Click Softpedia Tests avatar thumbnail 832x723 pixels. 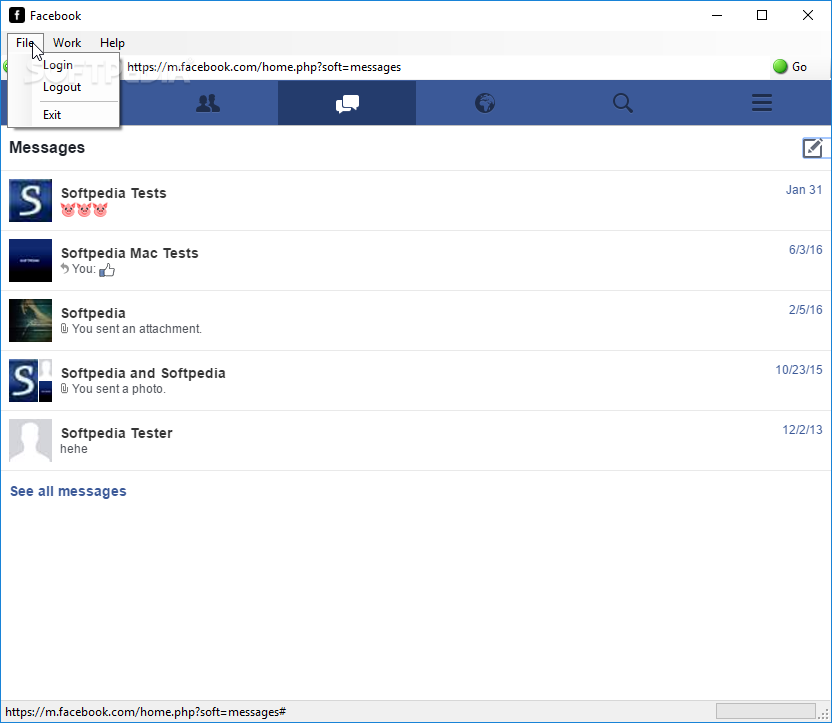(x=30, y=200)
